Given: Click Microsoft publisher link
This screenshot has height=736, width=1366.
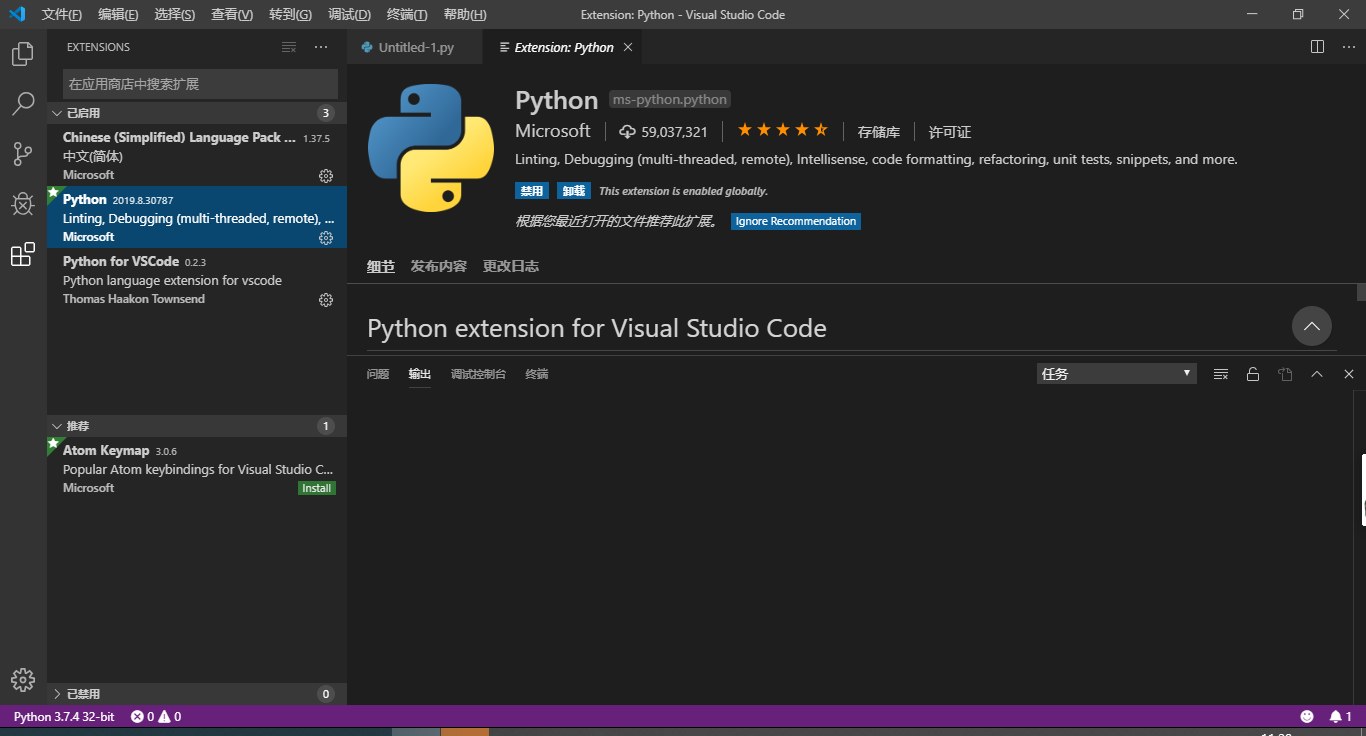Looking at the screenshot, I should tap(553, 131).
